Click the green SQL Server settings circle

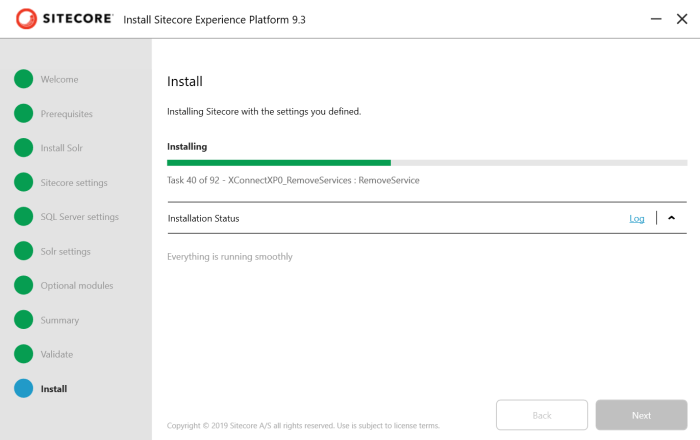coord(24,216)
